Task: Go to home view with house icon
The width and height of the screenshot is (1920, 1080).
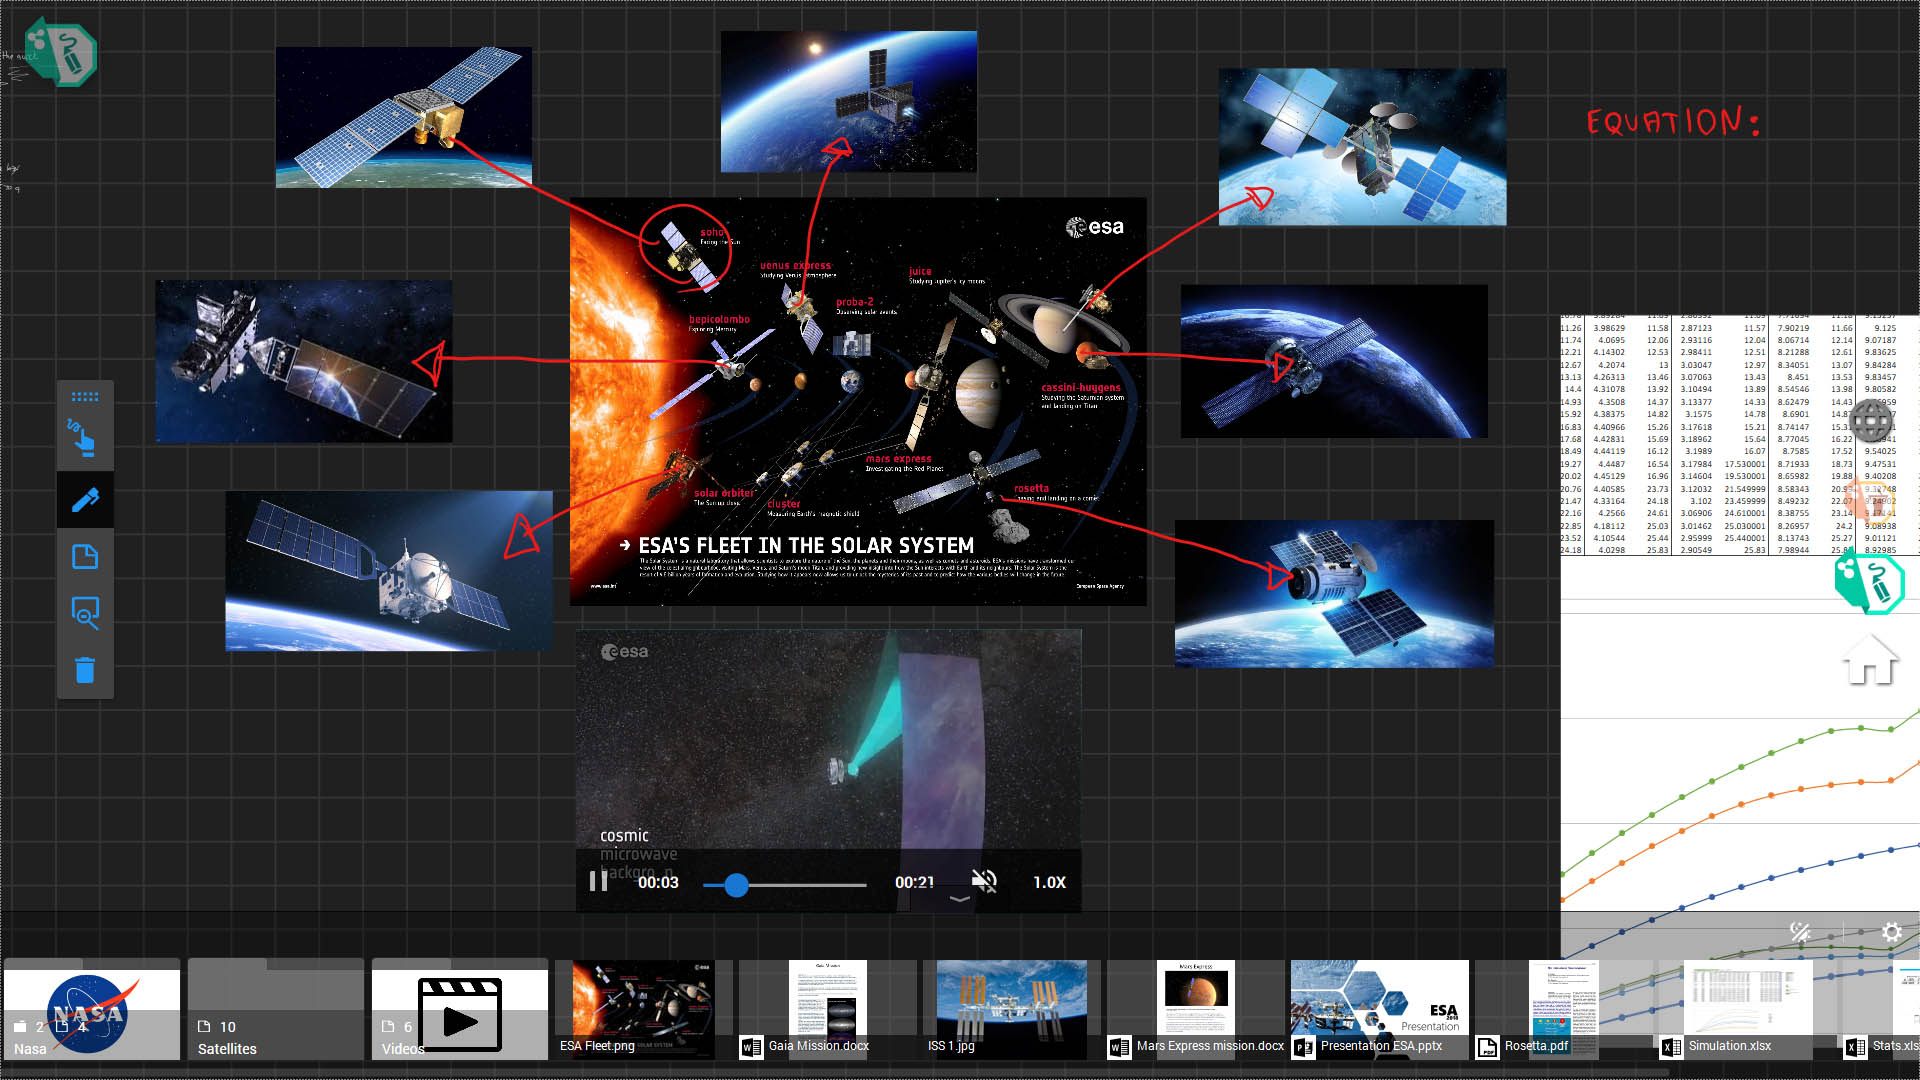Action: 1870,660
